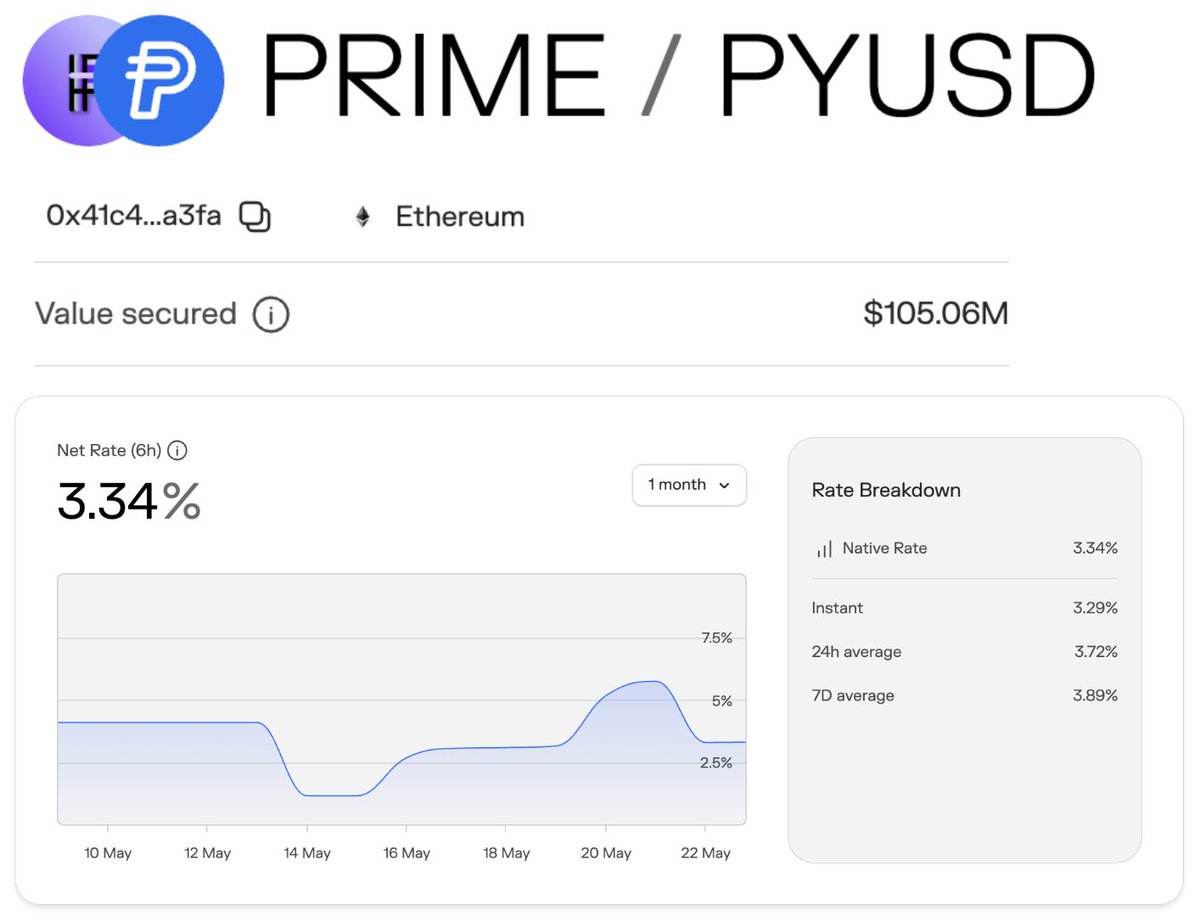The width and height of the screenshot is (1200, 922).
Task: Click the Ethereum network label
Action: [460, 217]
